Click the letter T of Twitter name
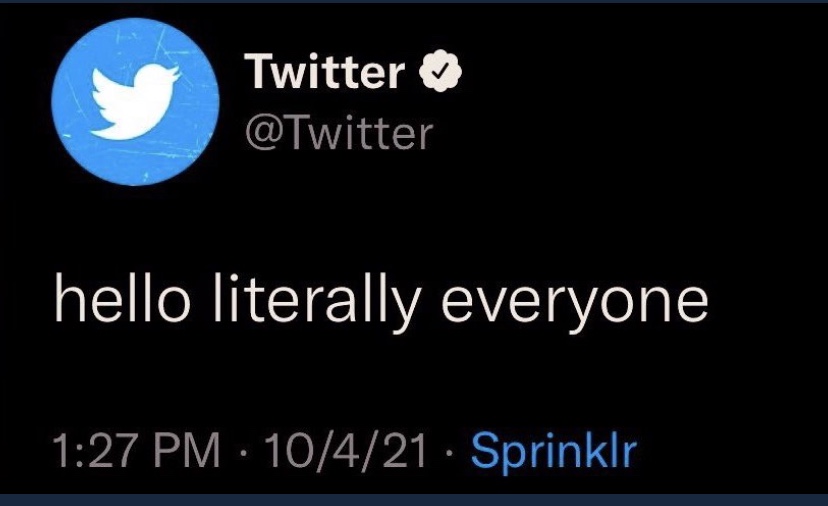 click(x=260, y=71)
